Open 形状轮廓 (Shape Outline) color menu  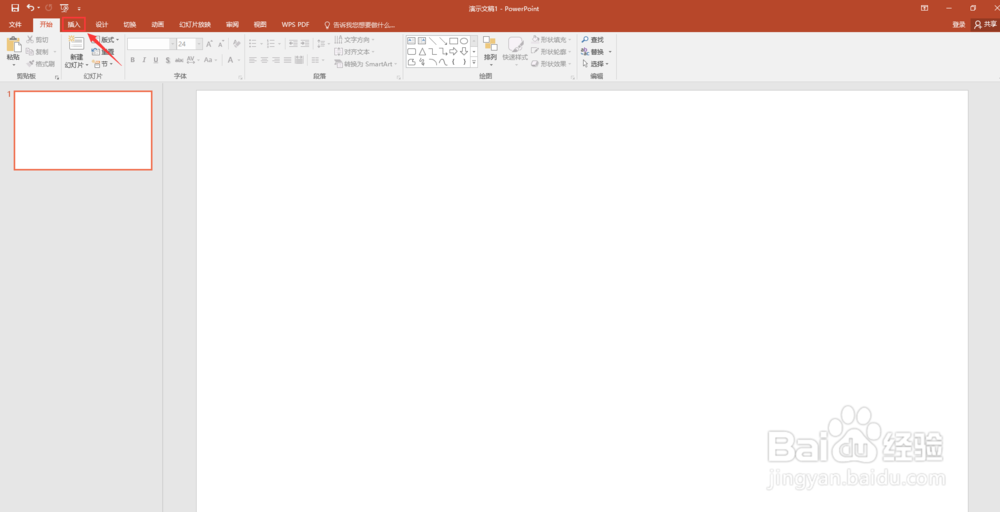pyautogui.click(x=551, y=52)
